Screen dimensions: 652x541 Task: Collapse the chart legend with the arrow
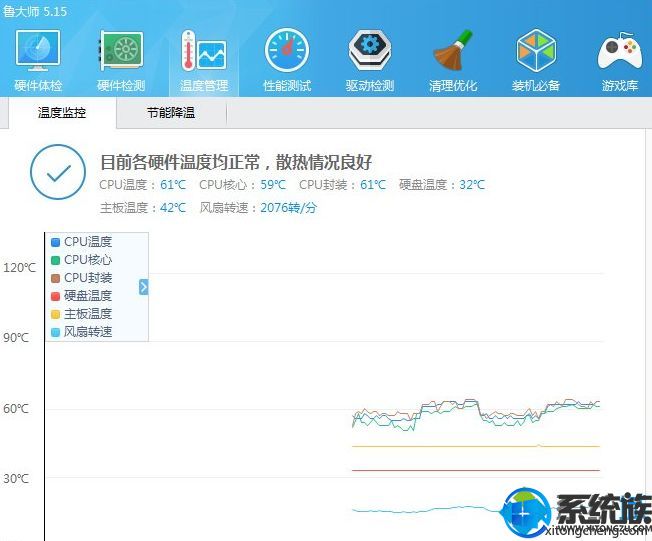[x=143, y=287]
